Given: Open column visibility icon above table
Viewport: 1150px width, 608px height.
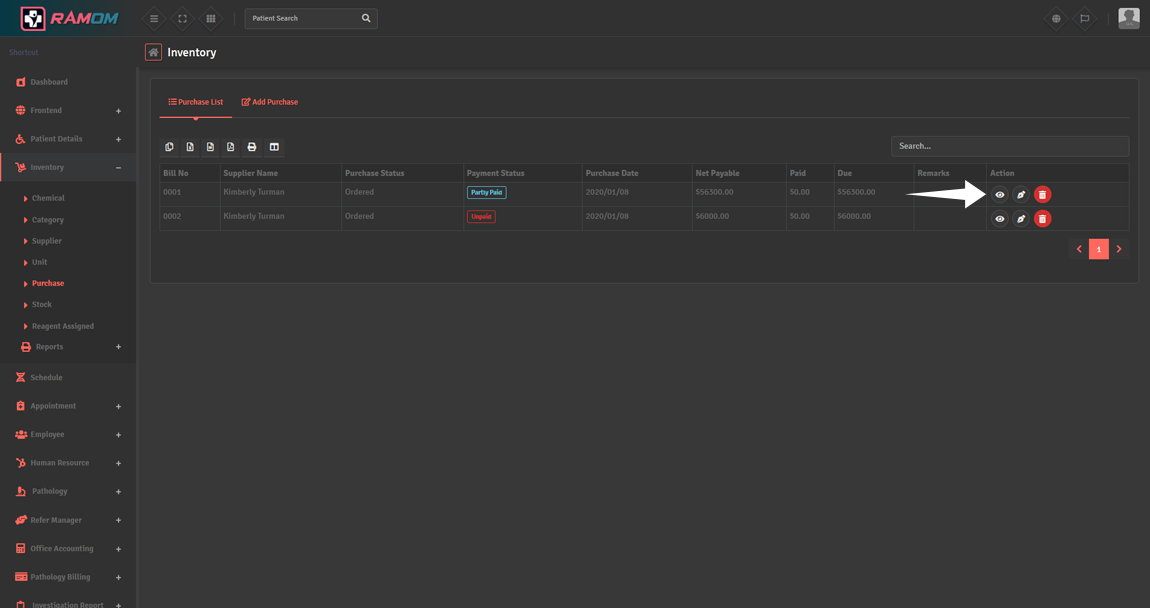Looking at the screenshot, I should tap(274, 147).
